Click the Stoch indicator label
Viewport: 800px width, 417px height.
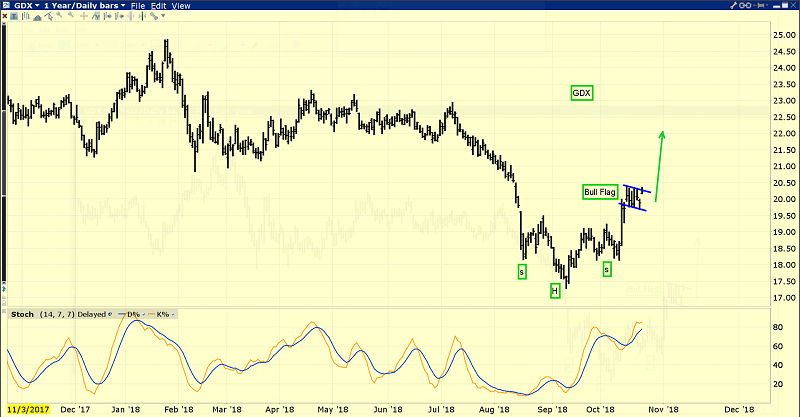tap(22, 315)
